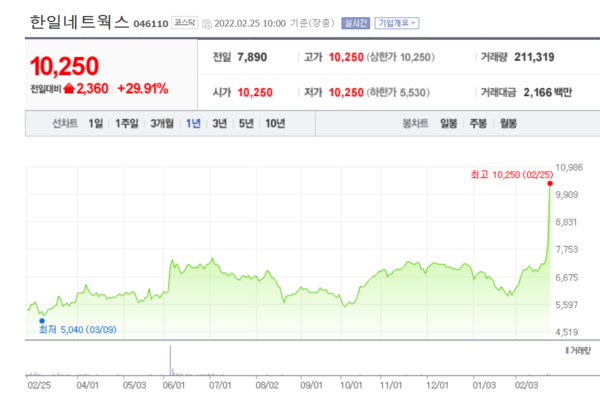Show the 10년 chart range
This screenshot has width=600, height=402.
[275, 124]
